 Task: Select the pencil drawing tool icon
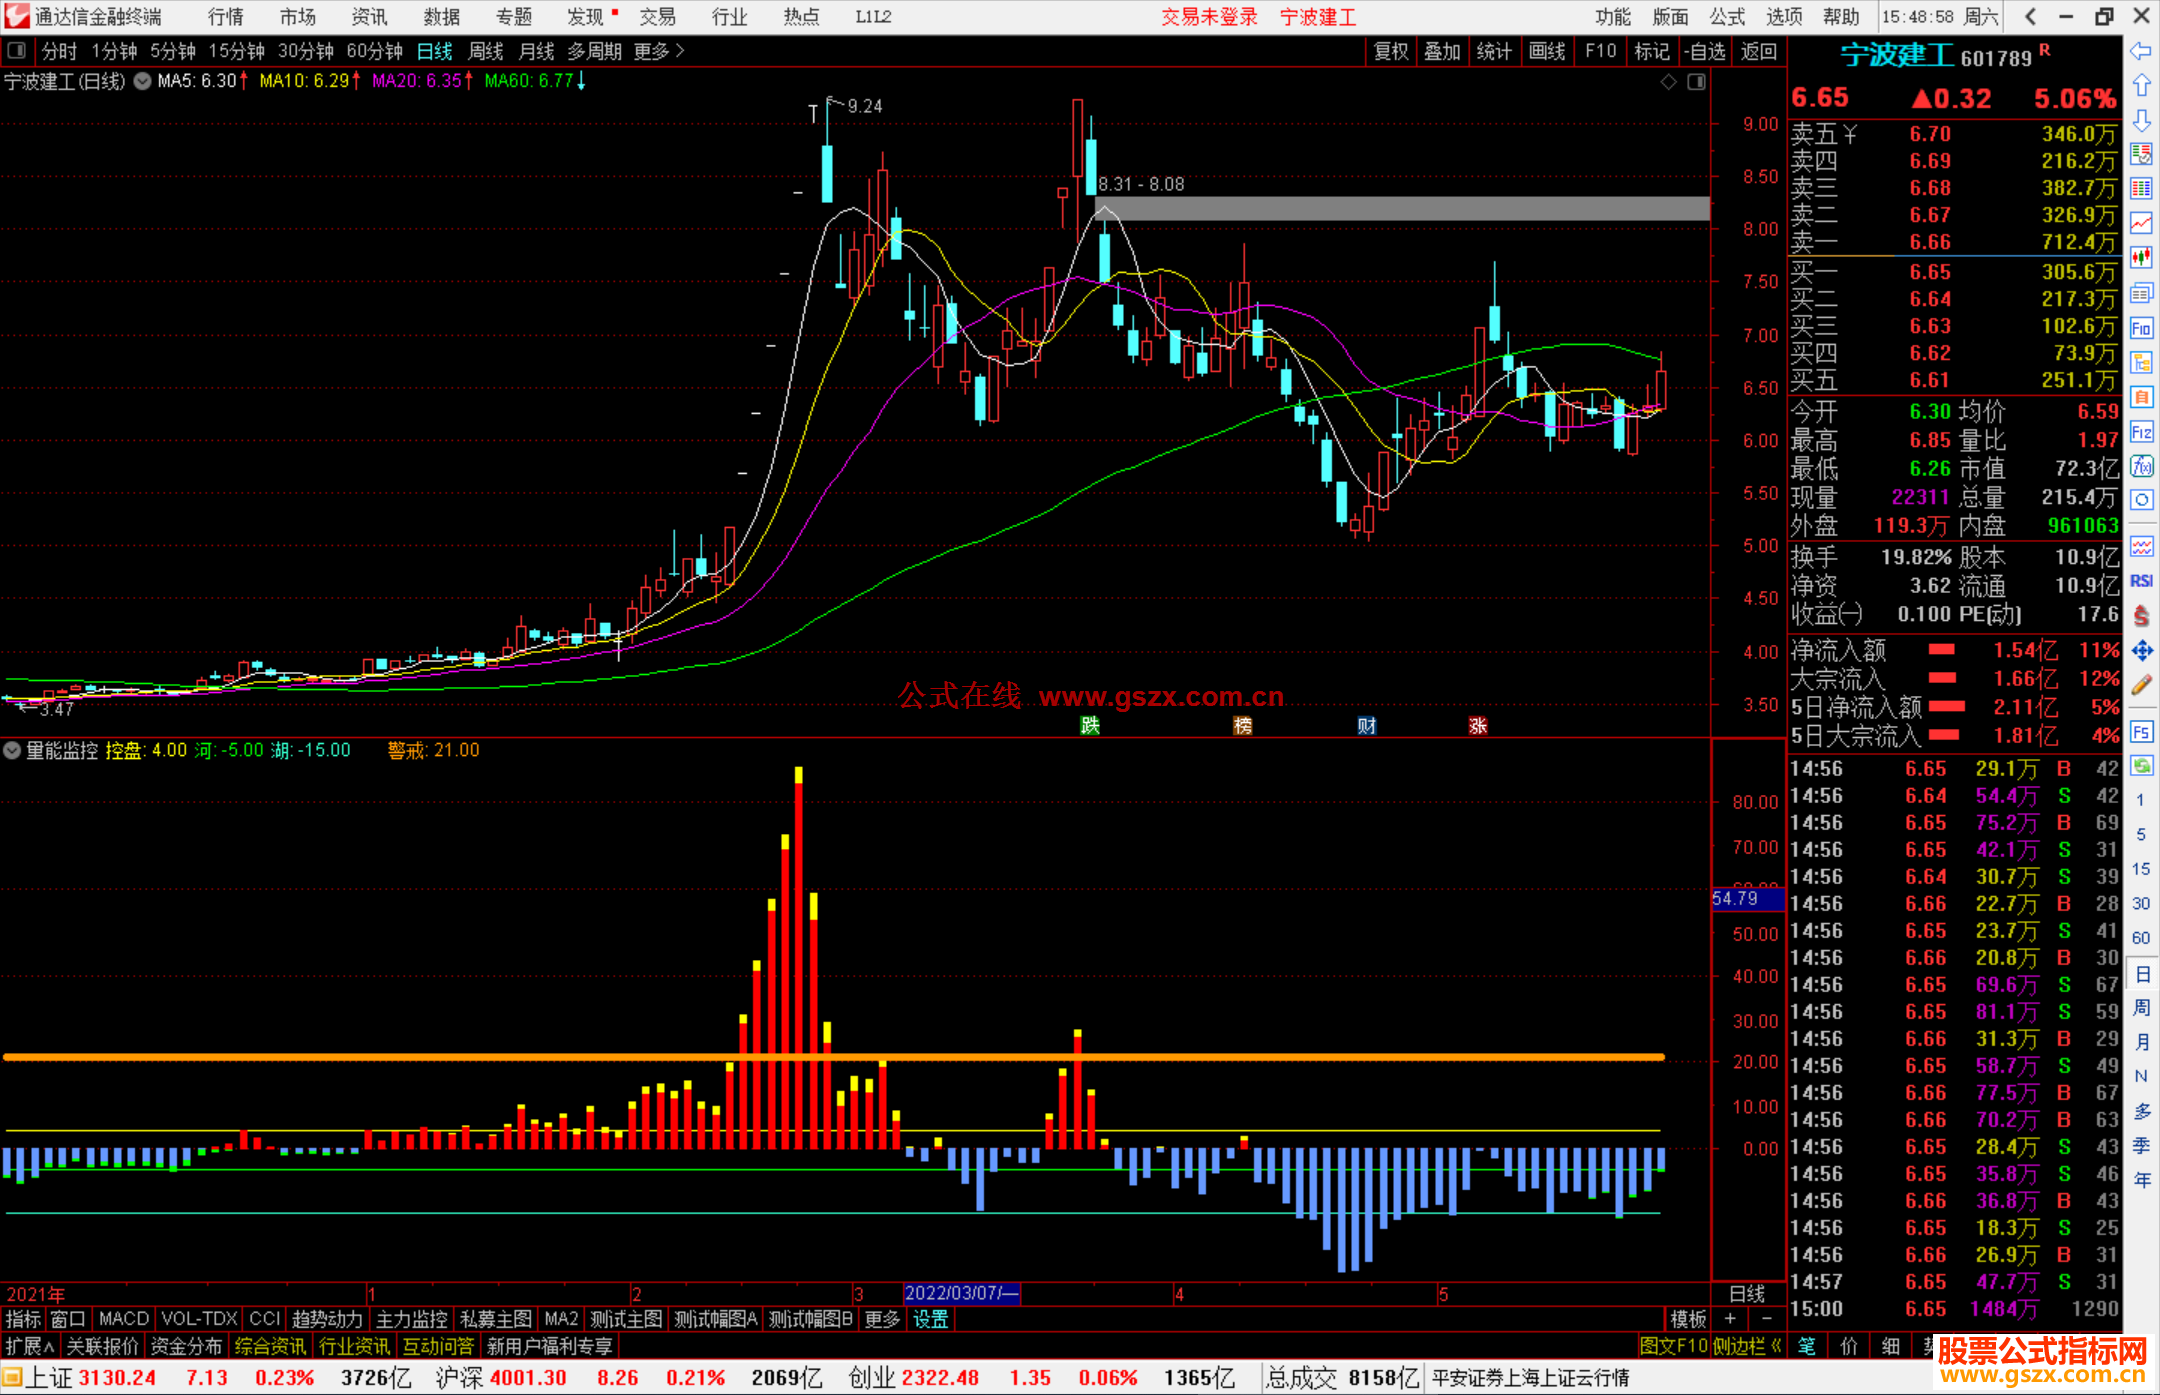(x=2141, y=686)
